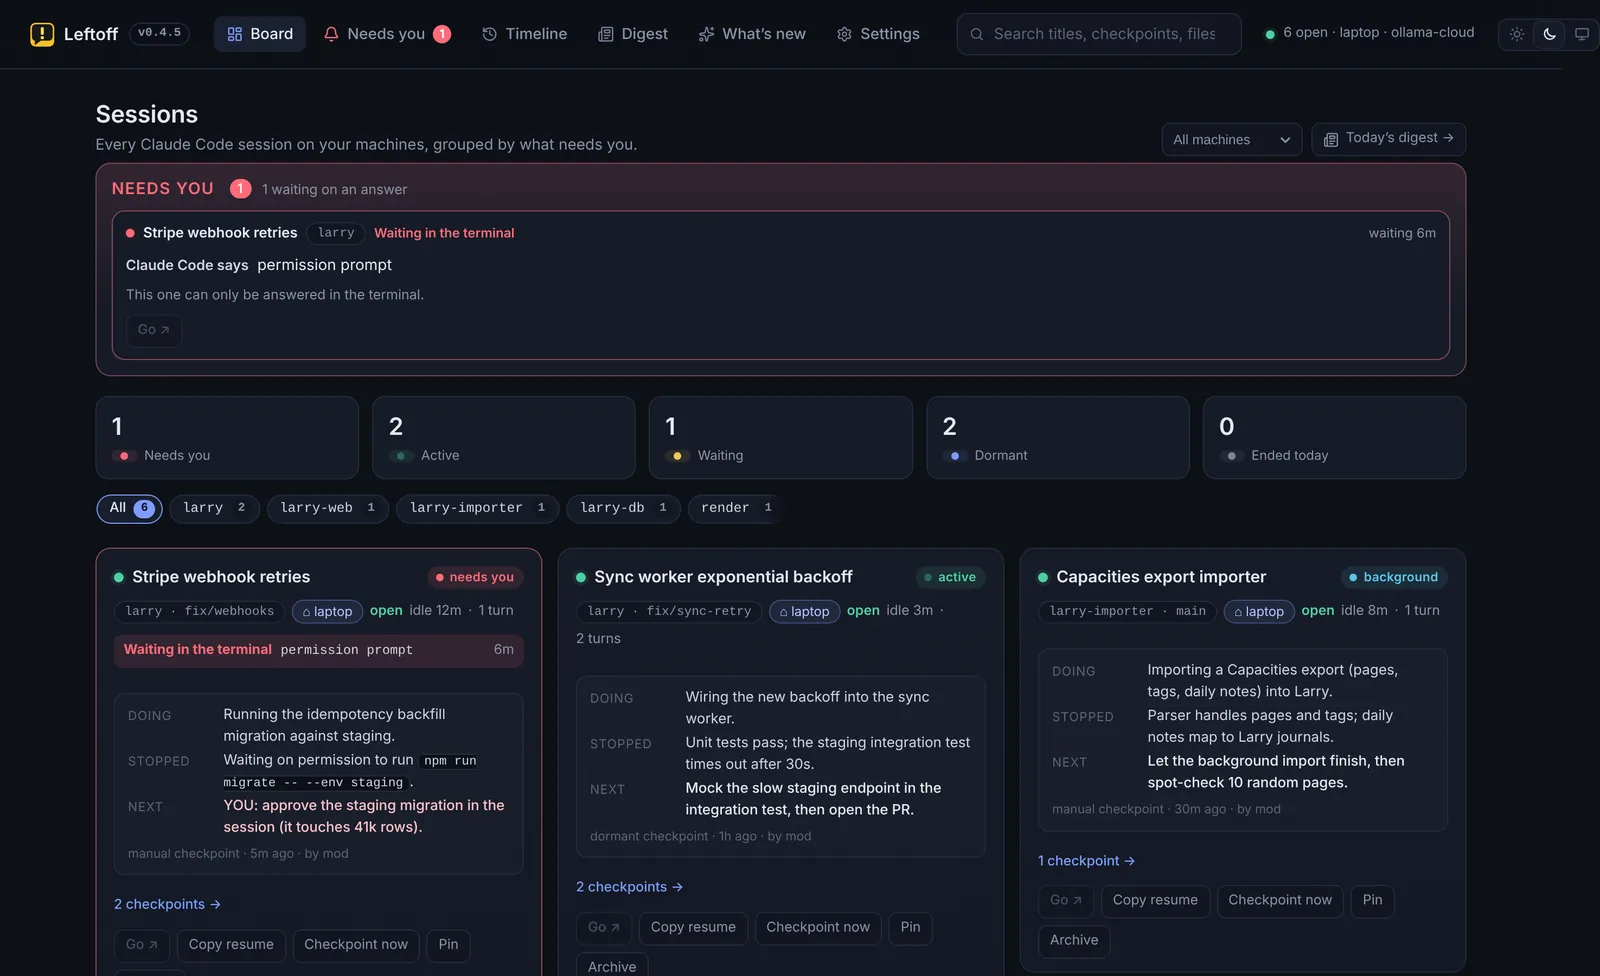Click Copy resume in Stripe webhook retries card
This screenshot has height=976, width=1600.
coord(231,945)
